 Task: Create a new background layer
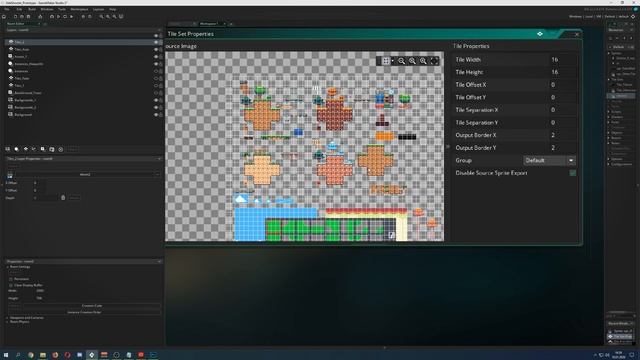[8, 149]
